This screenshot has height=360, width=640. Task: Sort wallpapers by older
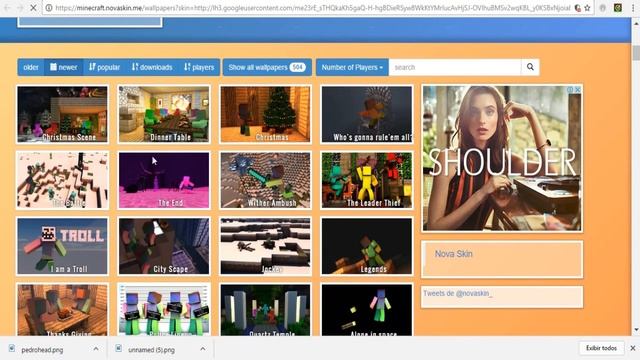point(31,67)
